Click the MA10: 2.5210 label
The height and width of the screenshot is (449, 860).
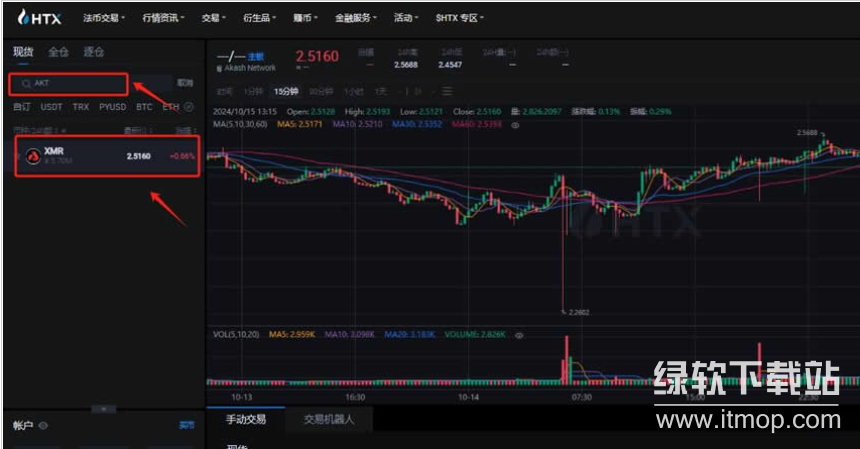click(x=358, y=125)
